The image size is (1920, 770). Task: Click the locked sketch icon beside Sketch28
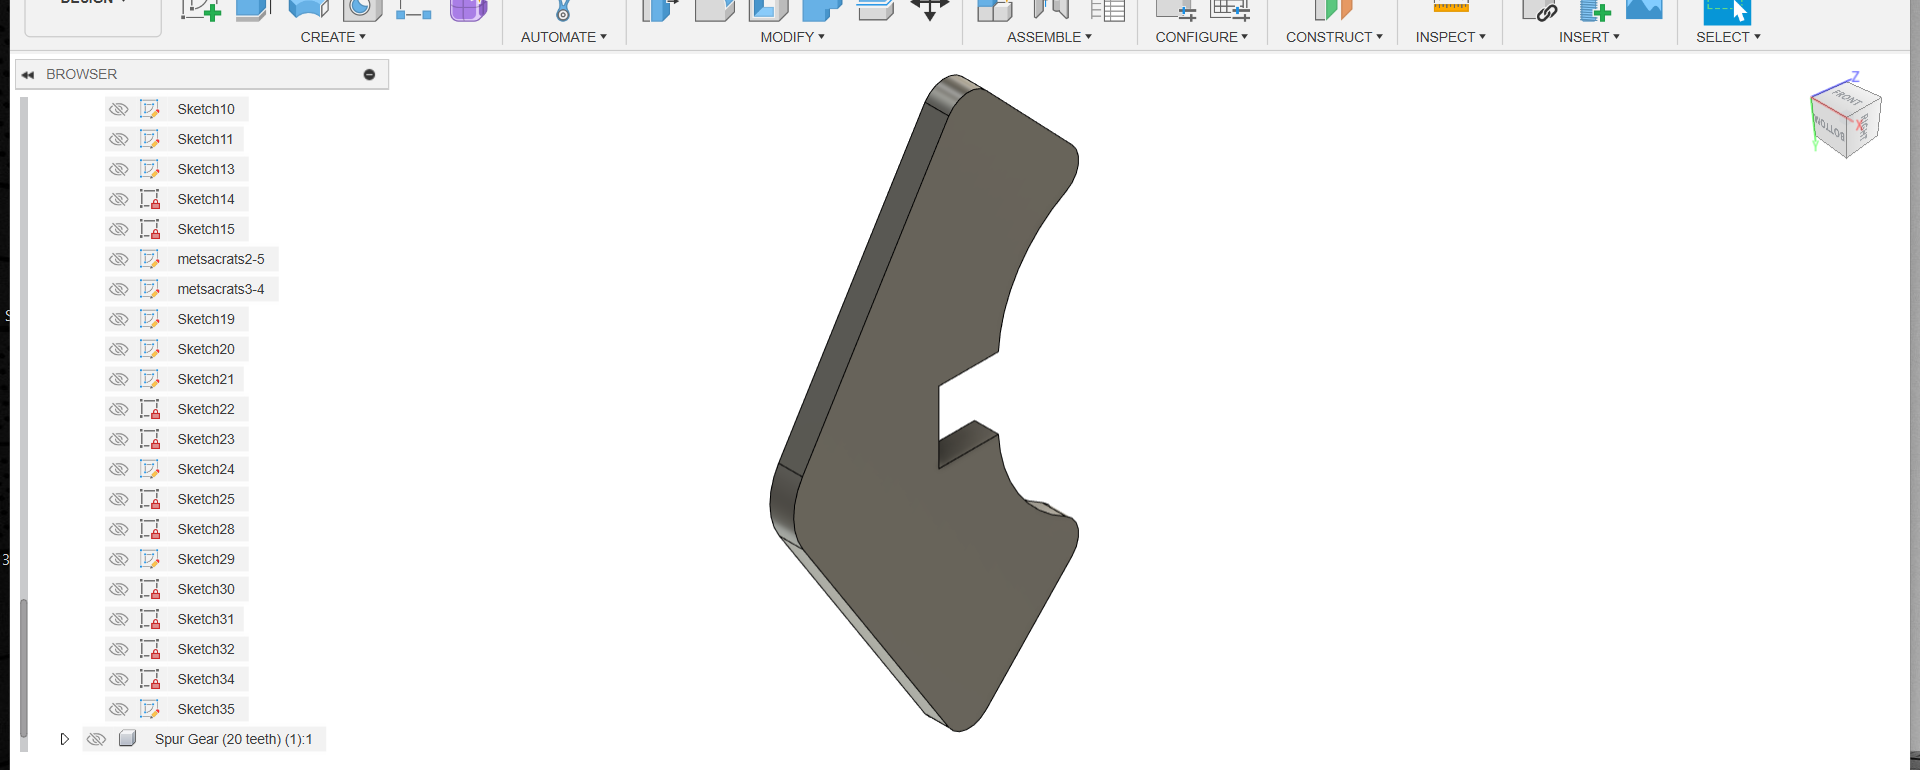[x=150, y=529]
